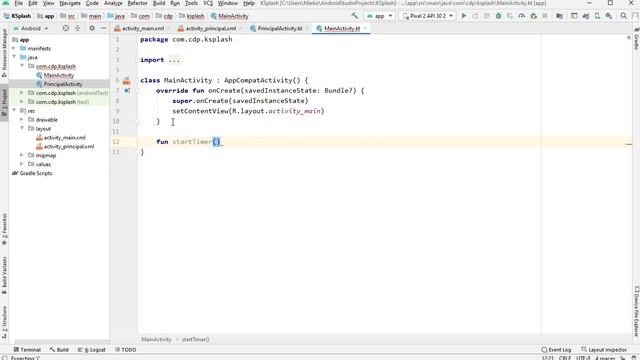640x360 pixels.
Task: Open the Logcat tool window
Action: tap(92, 350)
